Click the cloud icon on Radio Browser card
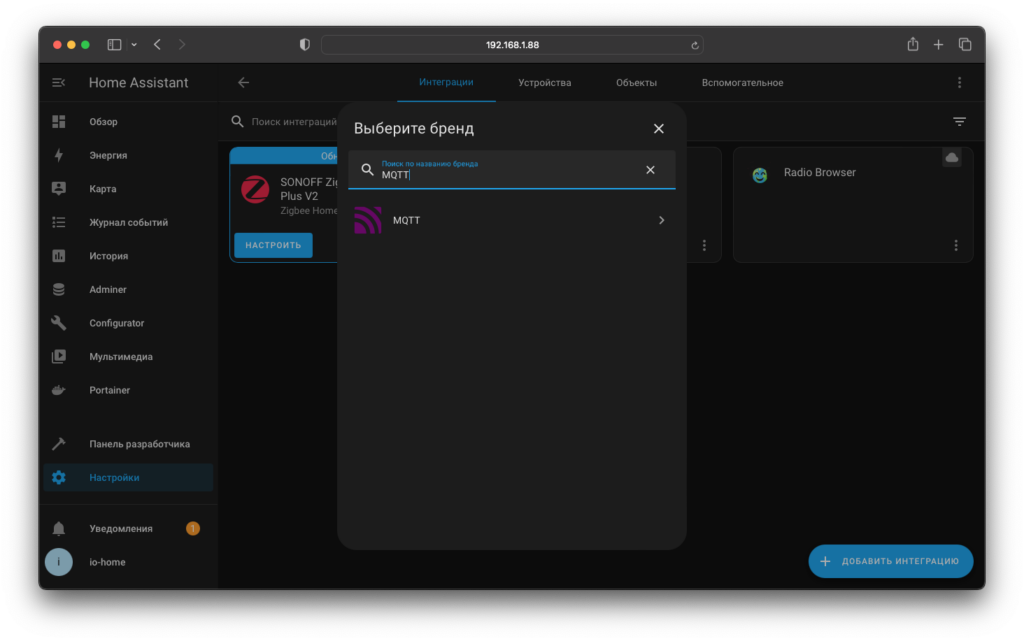Screen dimensions: 1024x641 [x=952, y=157]
